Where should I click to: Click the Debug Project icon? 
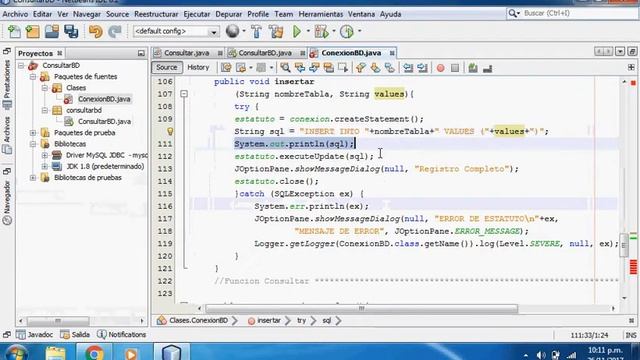322,31
